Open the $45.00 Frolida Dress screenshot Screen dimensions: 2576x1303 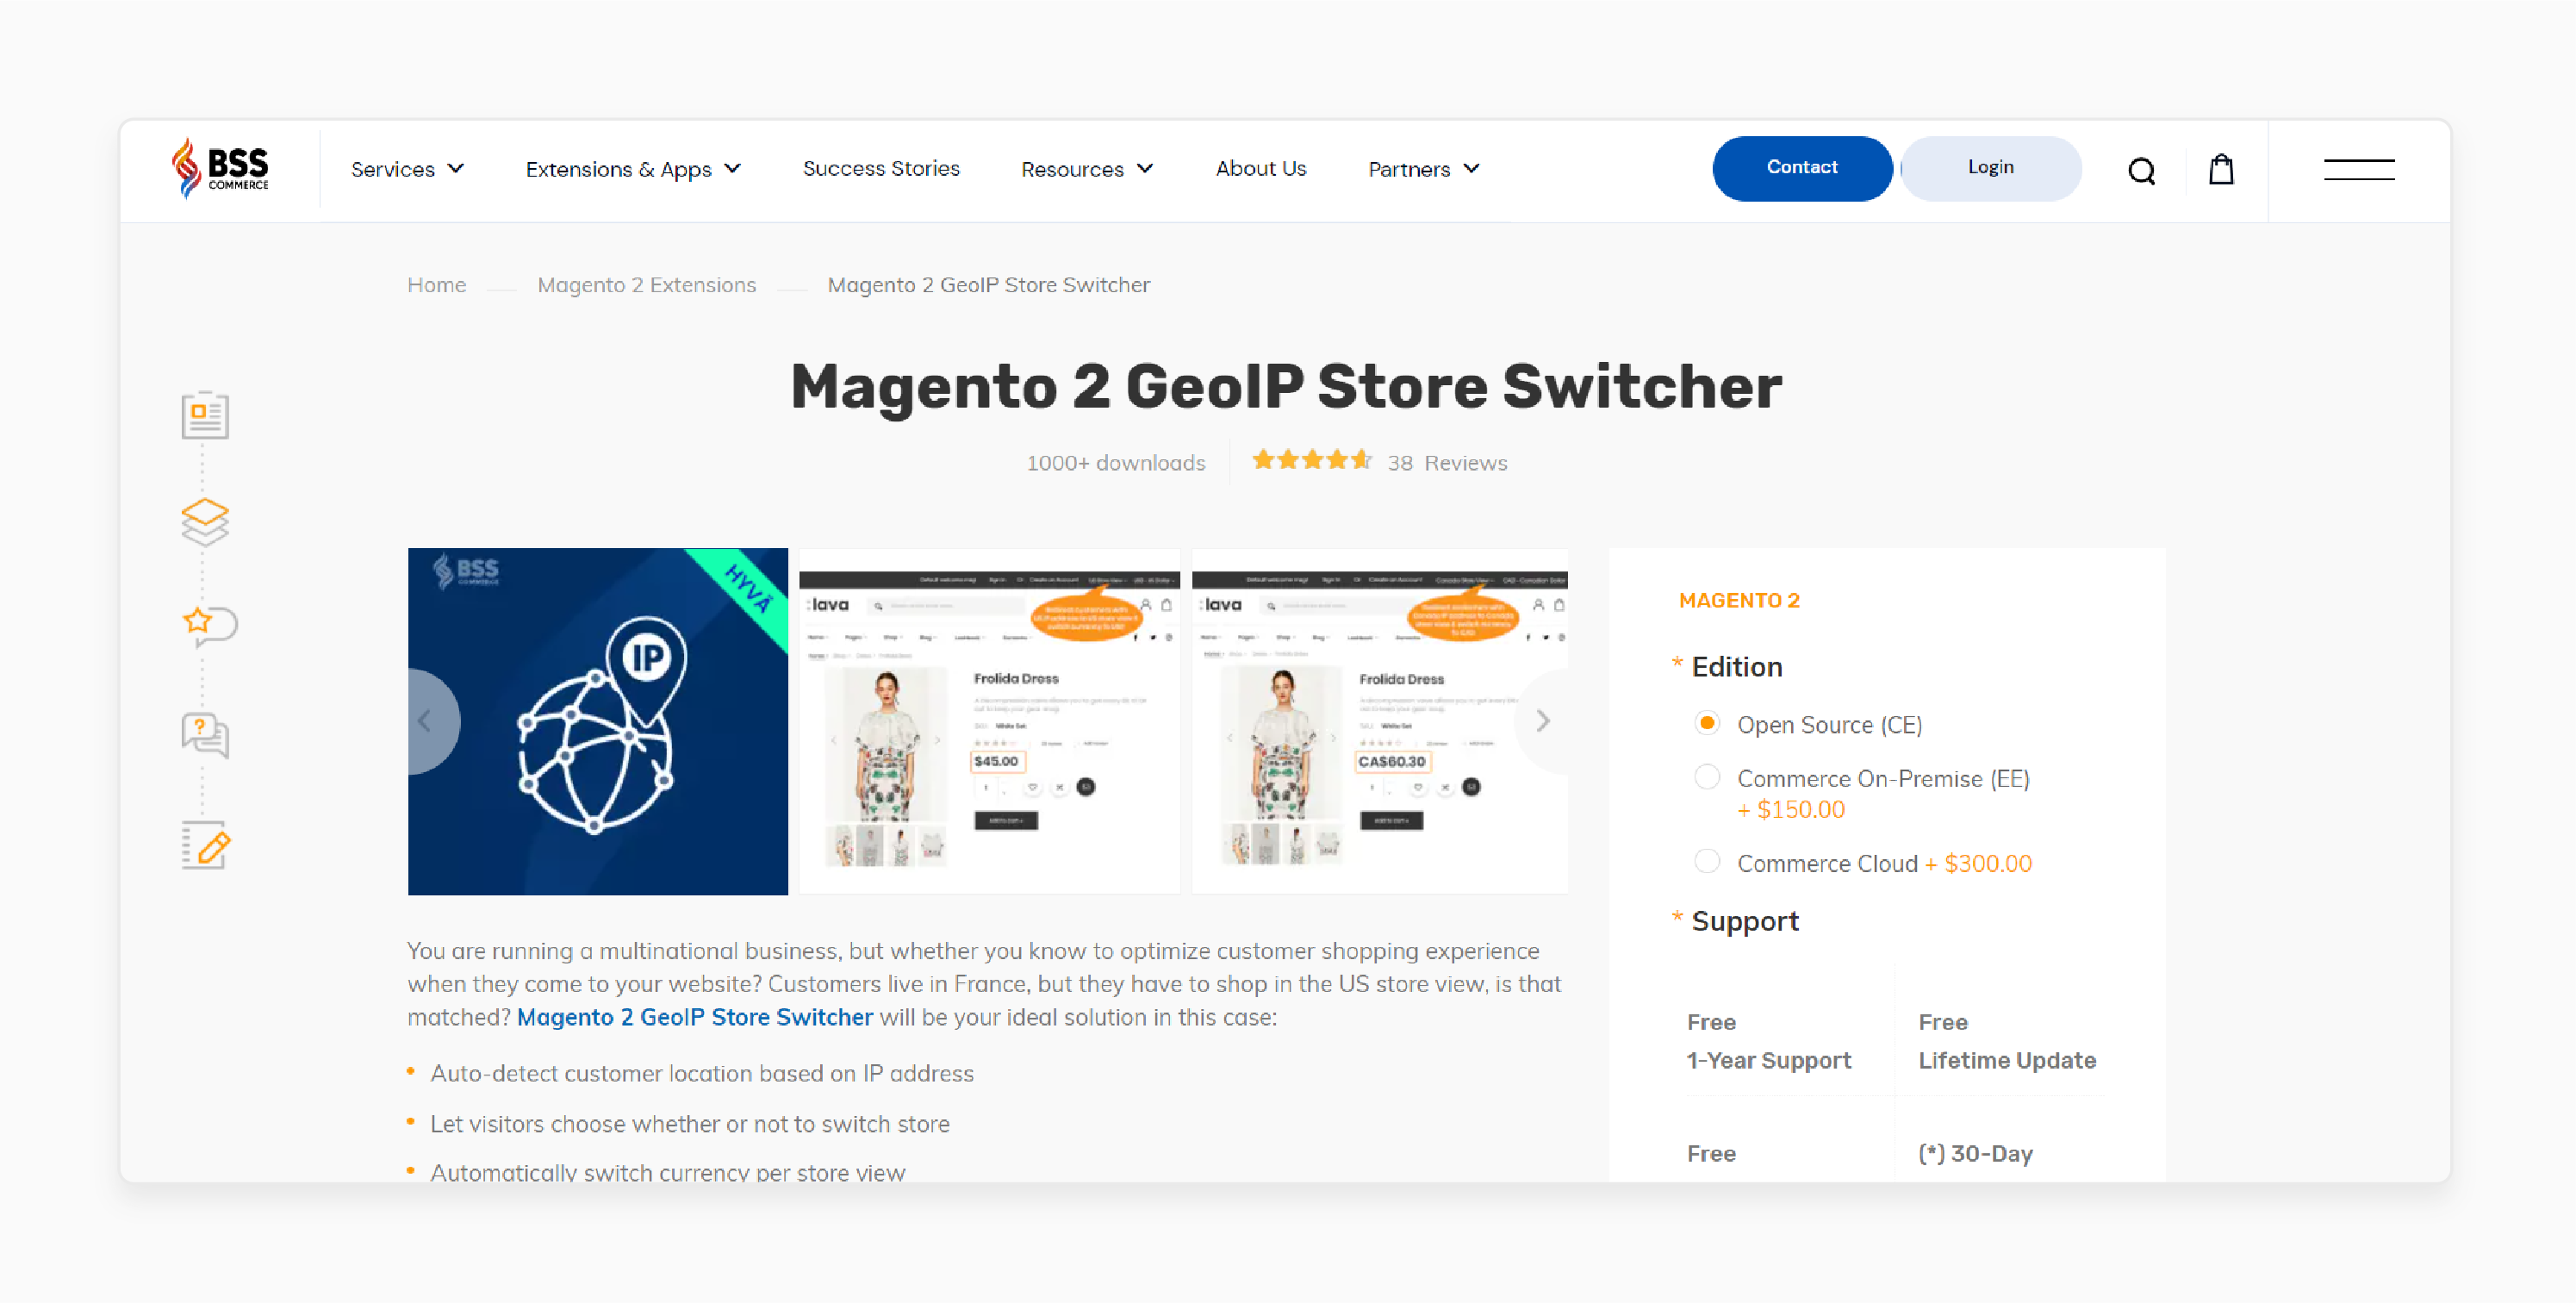[989, 721]
